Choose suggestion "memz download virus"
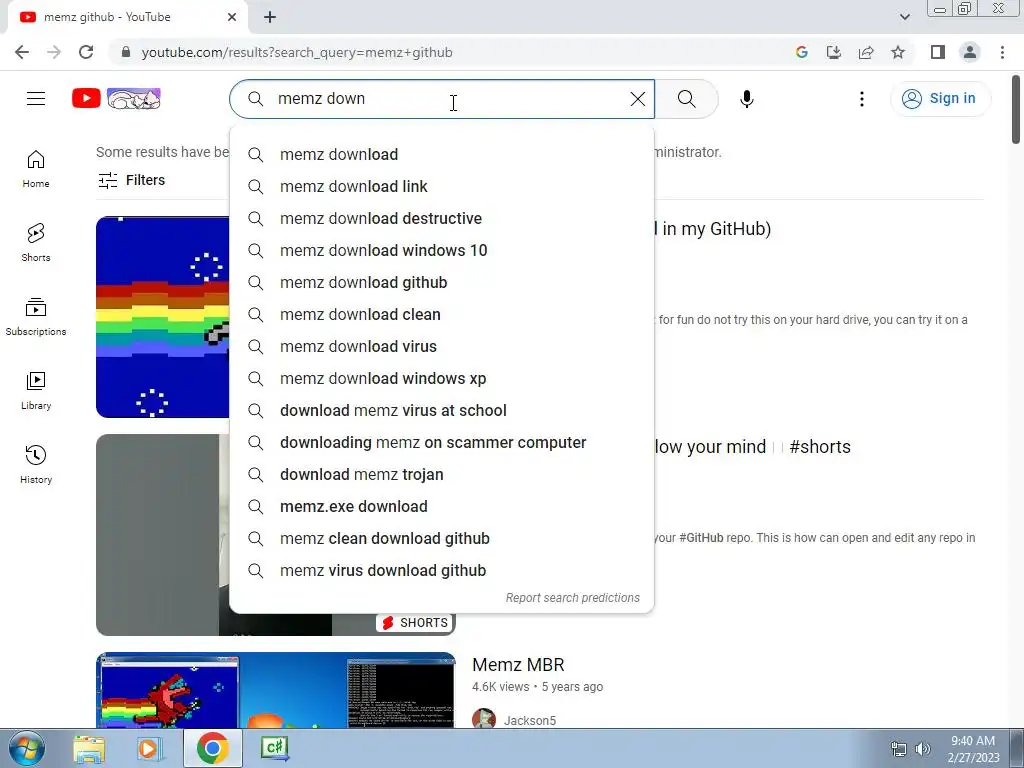Screen dimensions: 1024x768 click(441, 346)
